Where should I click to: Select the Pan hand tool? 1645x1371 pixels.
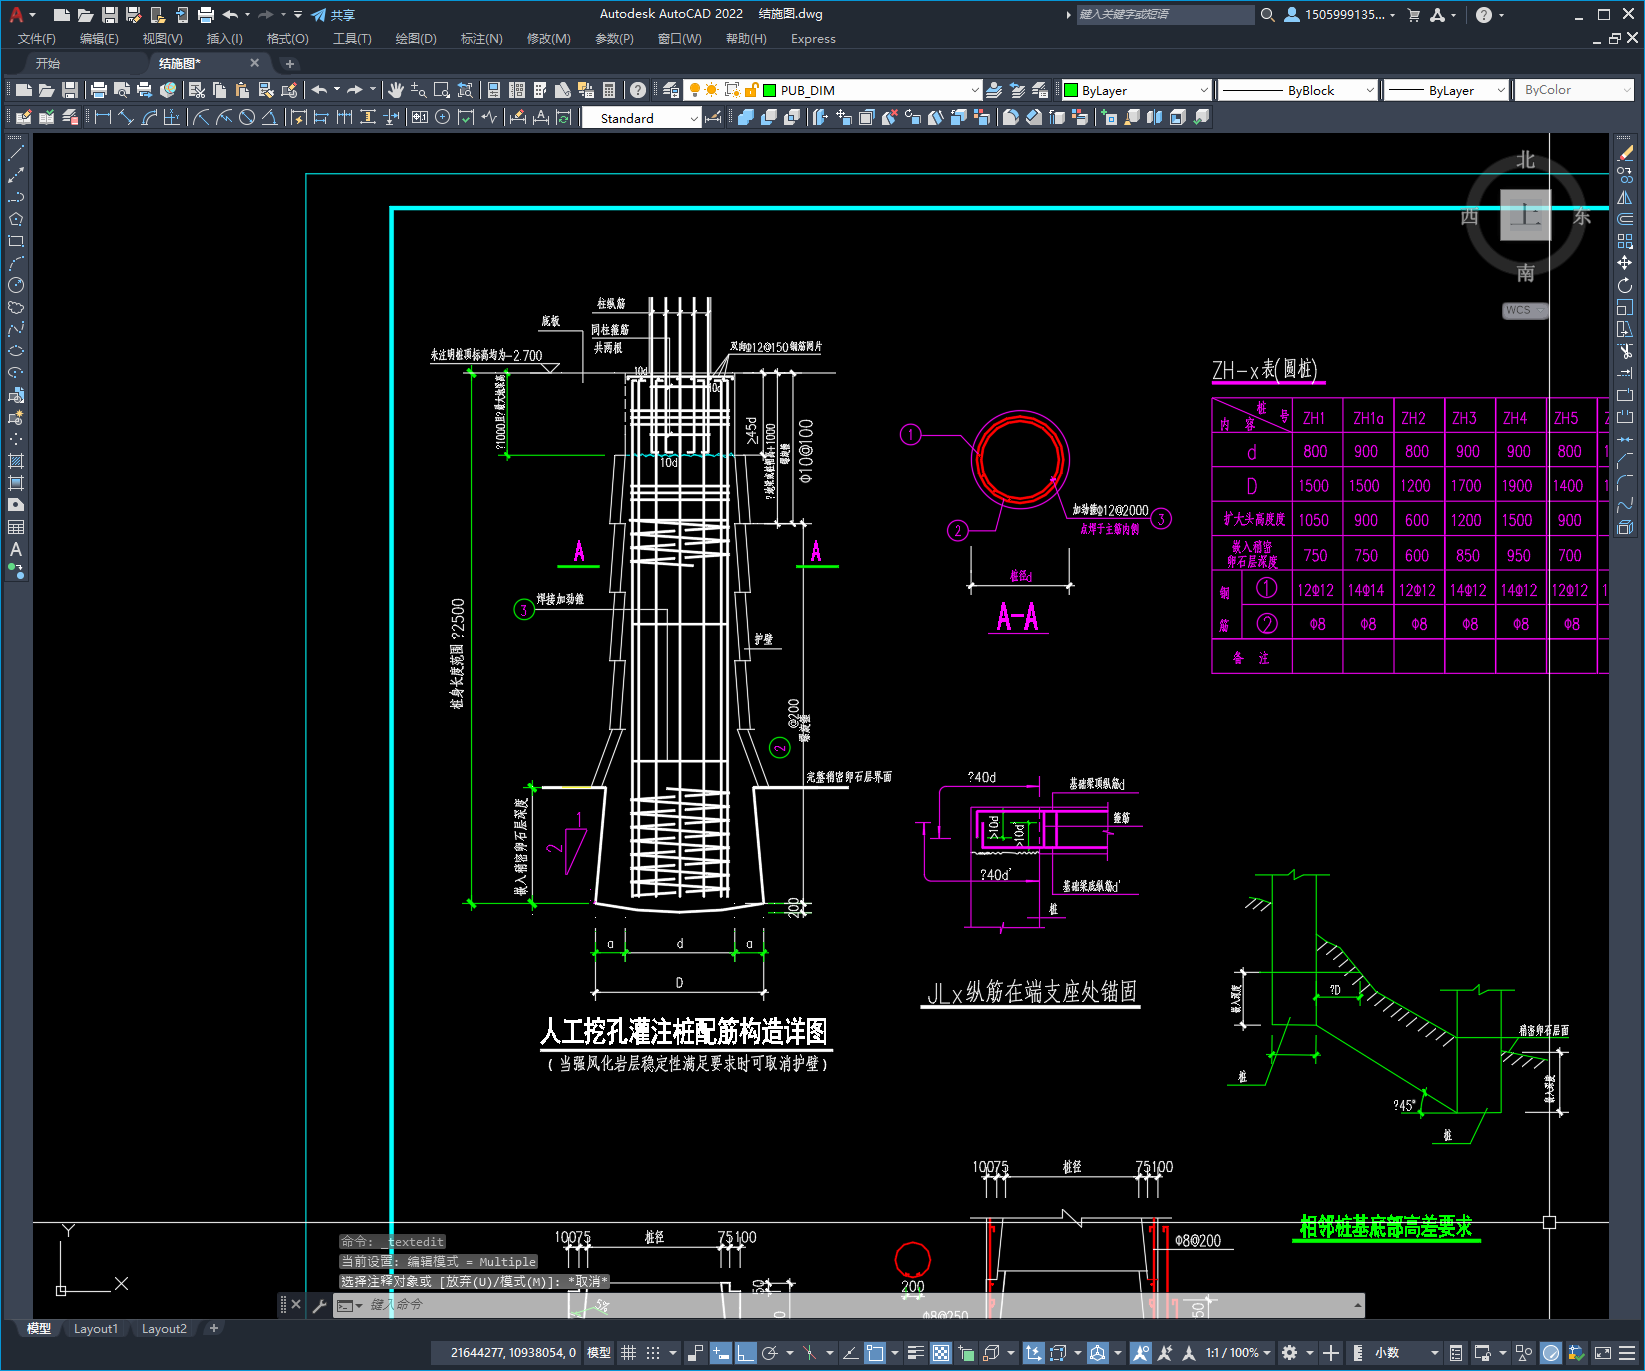click(x=396, y=90)
